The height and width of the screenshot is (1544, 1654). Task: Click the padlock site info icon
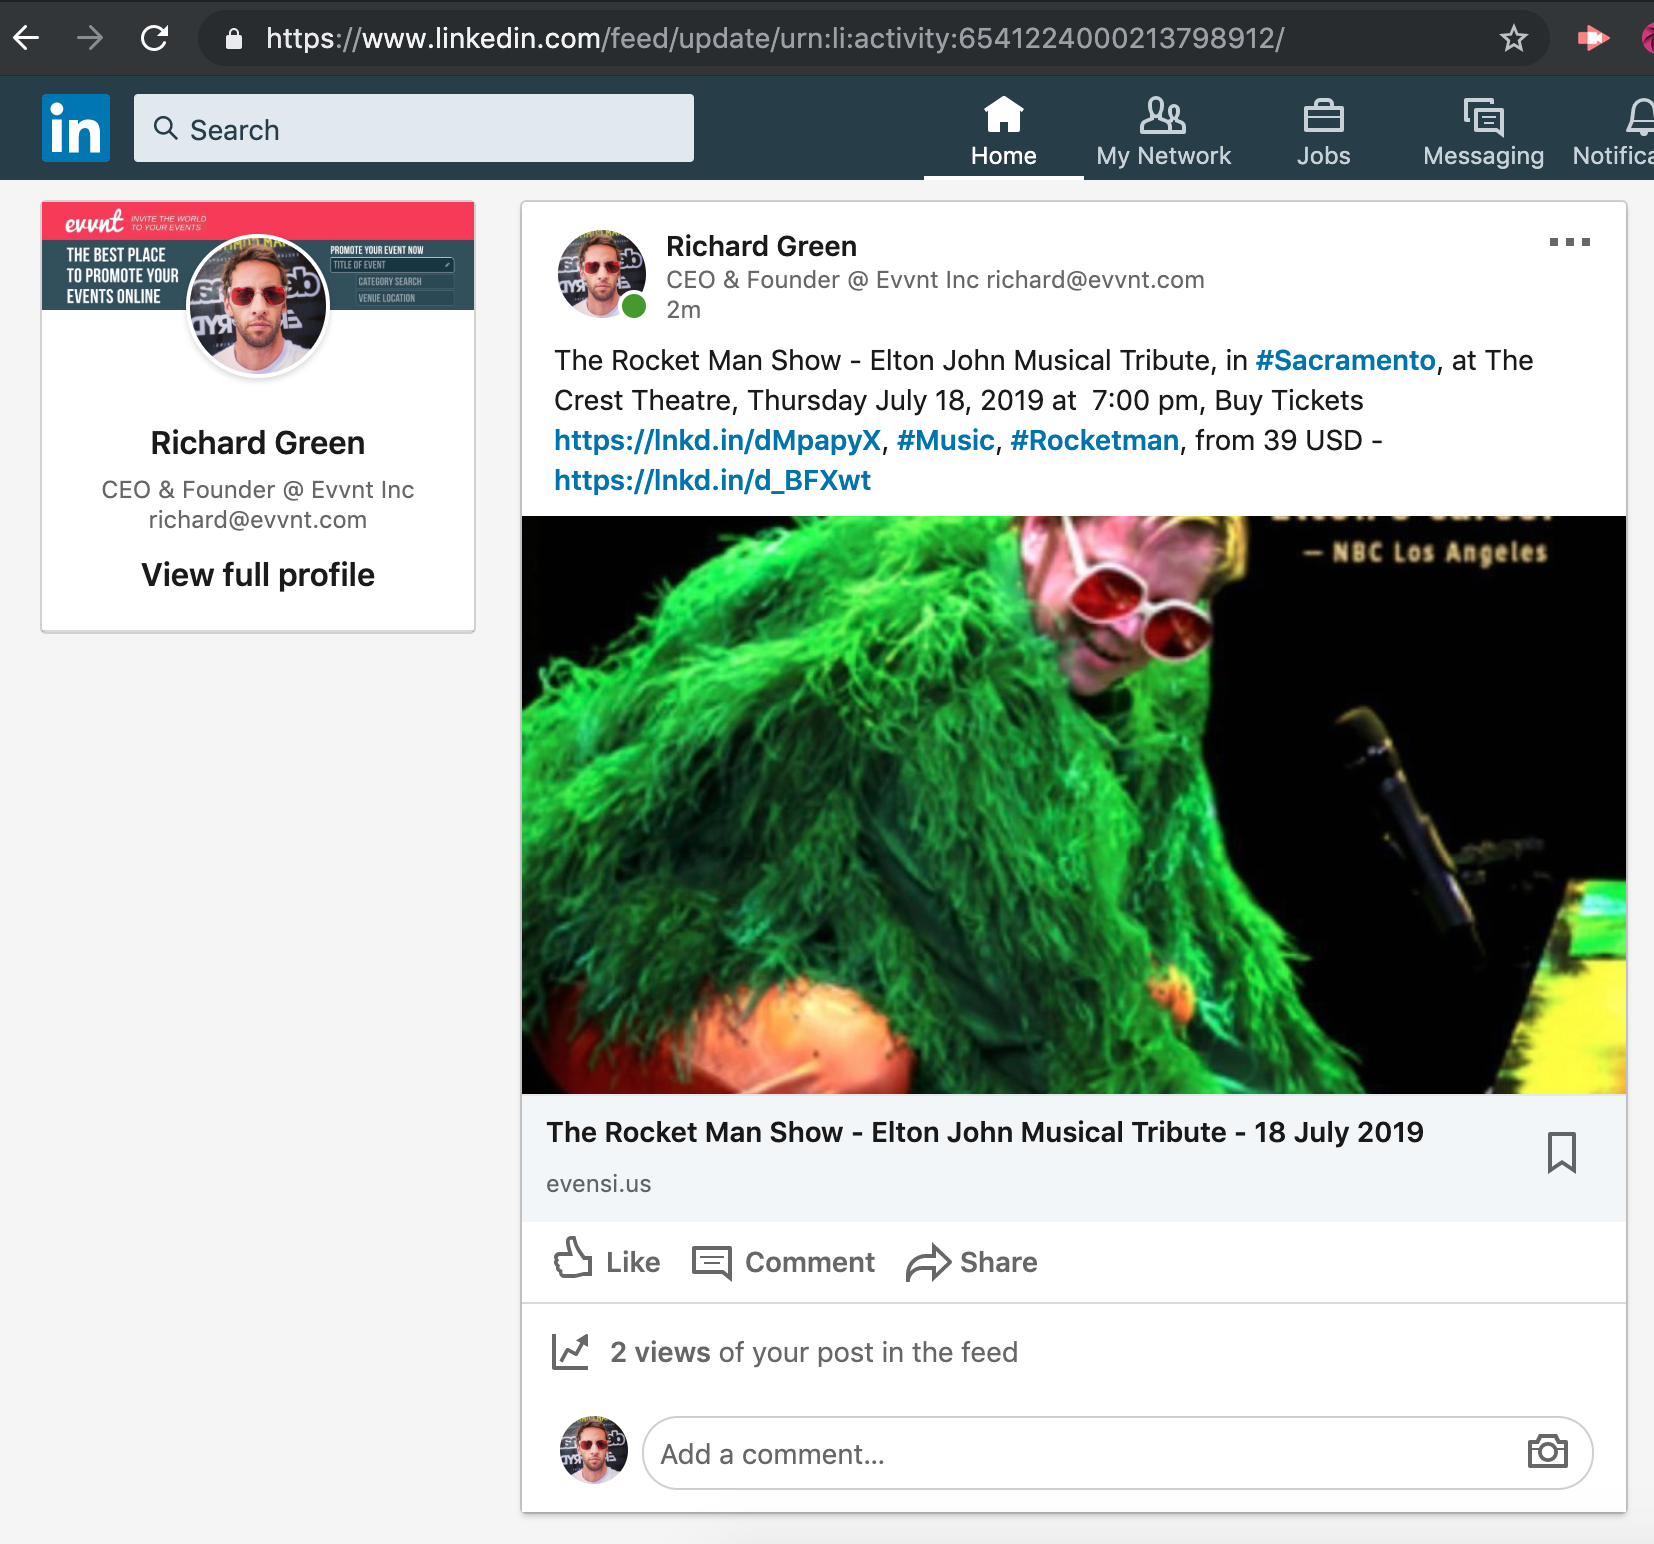pos(234,39)
